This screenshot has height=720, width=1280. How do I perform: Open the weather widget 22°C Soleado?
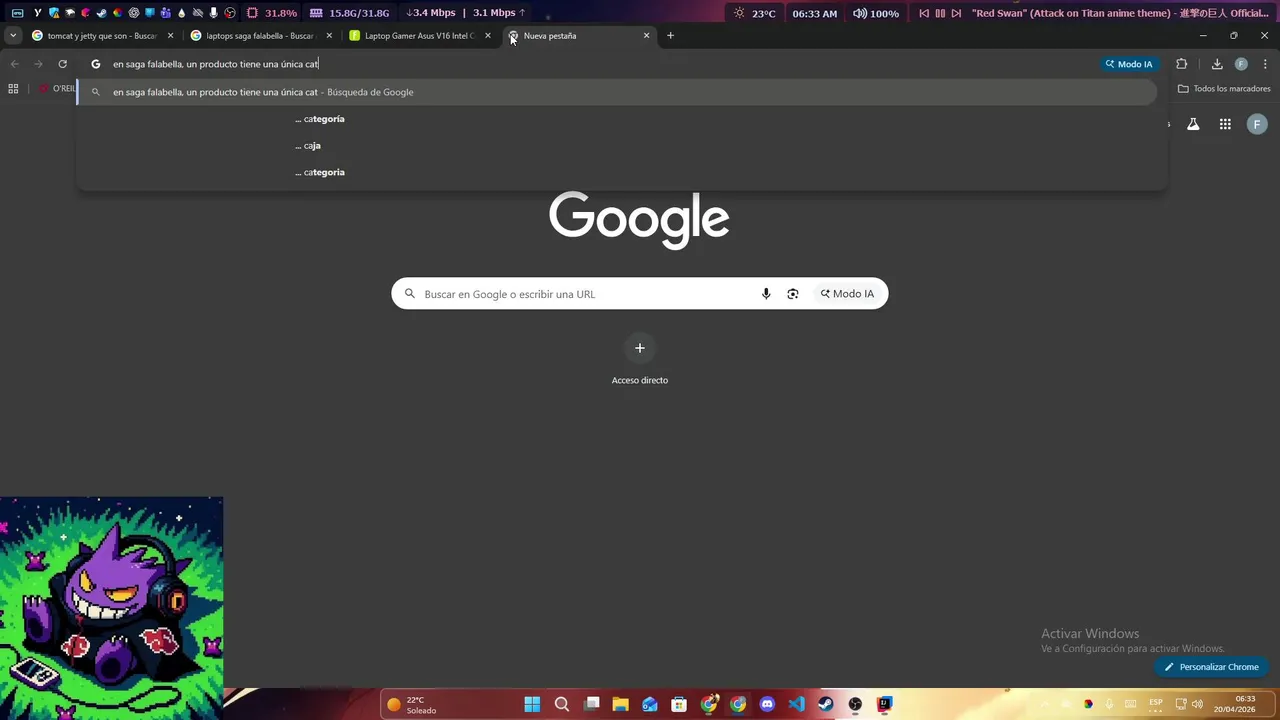click(413, 705)
